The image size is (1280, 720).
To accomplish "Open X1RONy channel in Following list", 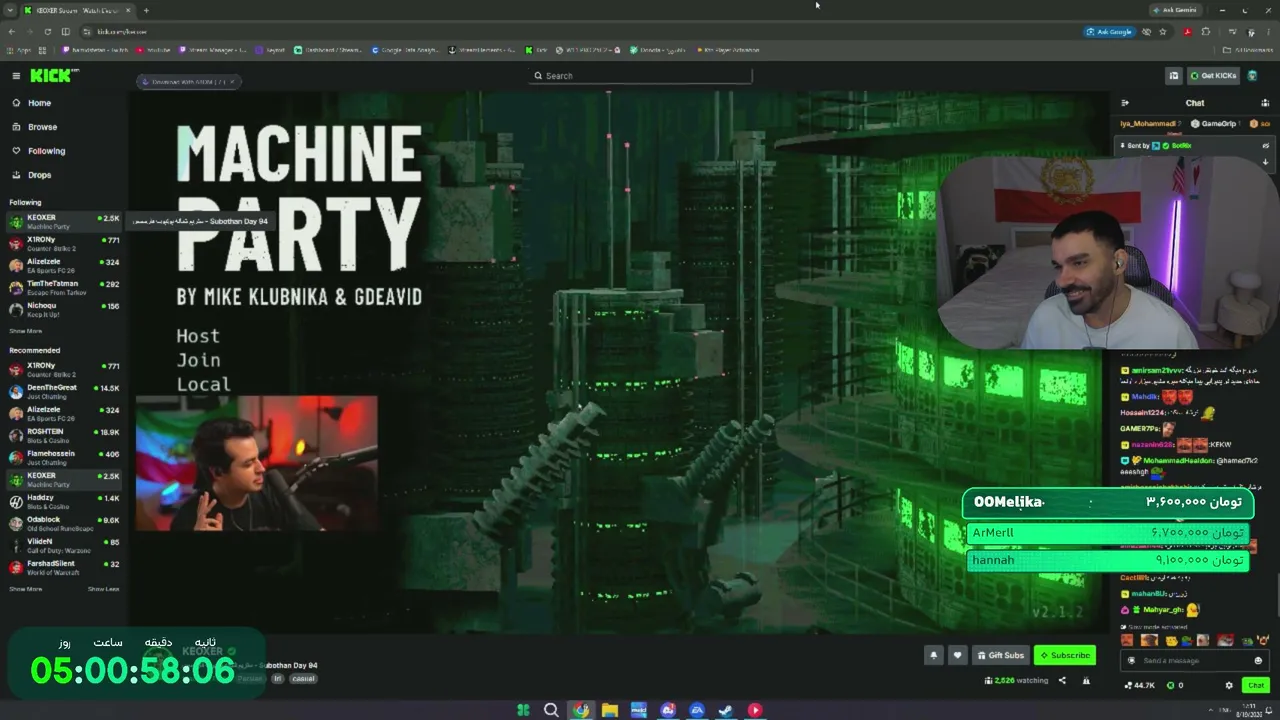I will [64, 244].
